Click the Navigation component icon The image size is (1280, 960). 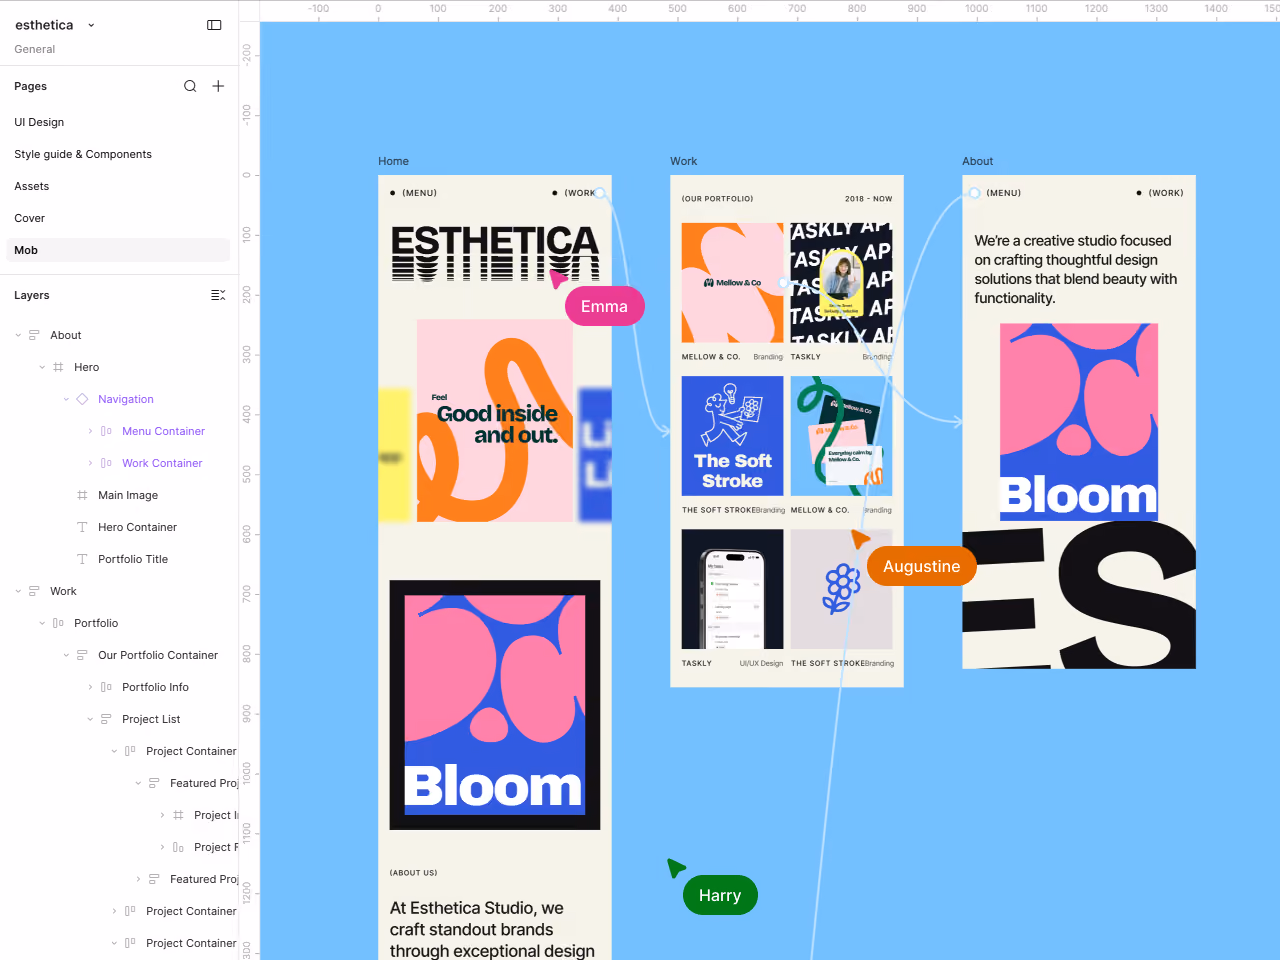(x=82, y=399)
